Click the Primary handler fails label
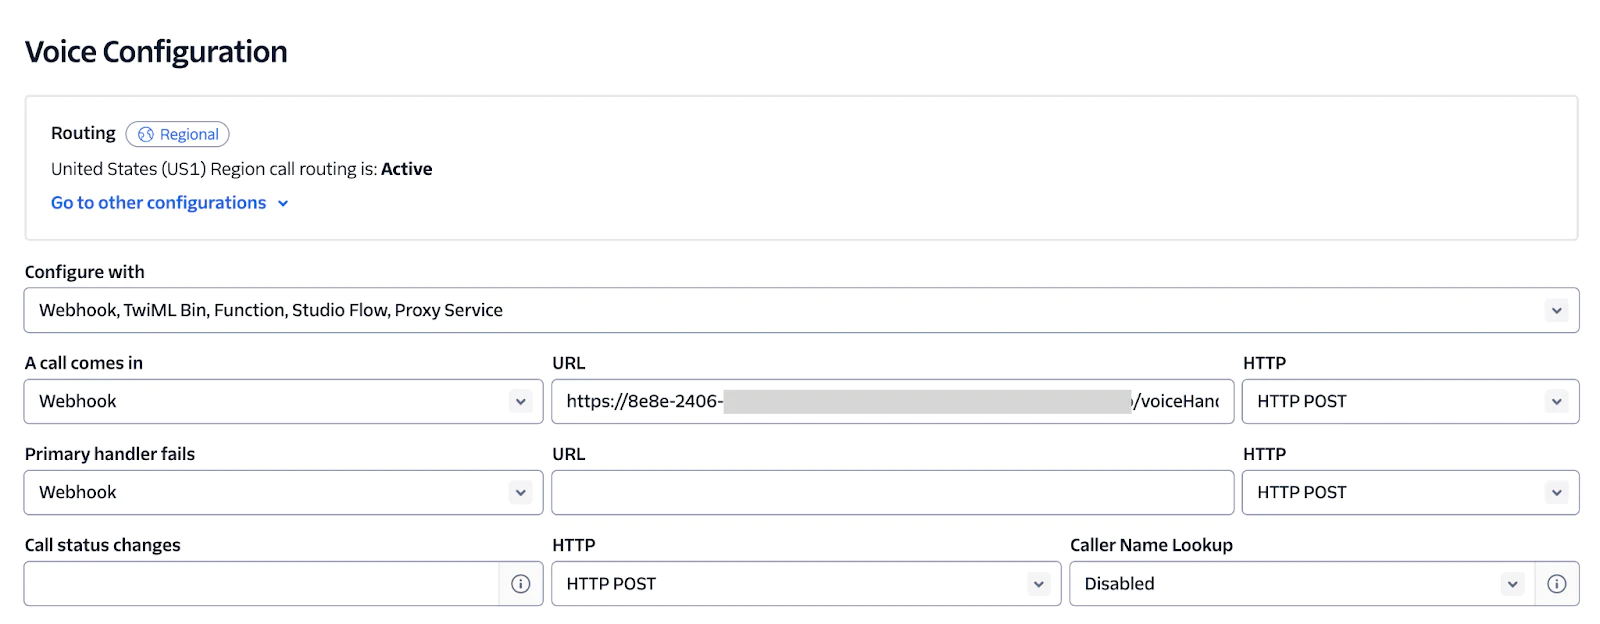This screenshot has width=1600, height=624. pos(110,454)
